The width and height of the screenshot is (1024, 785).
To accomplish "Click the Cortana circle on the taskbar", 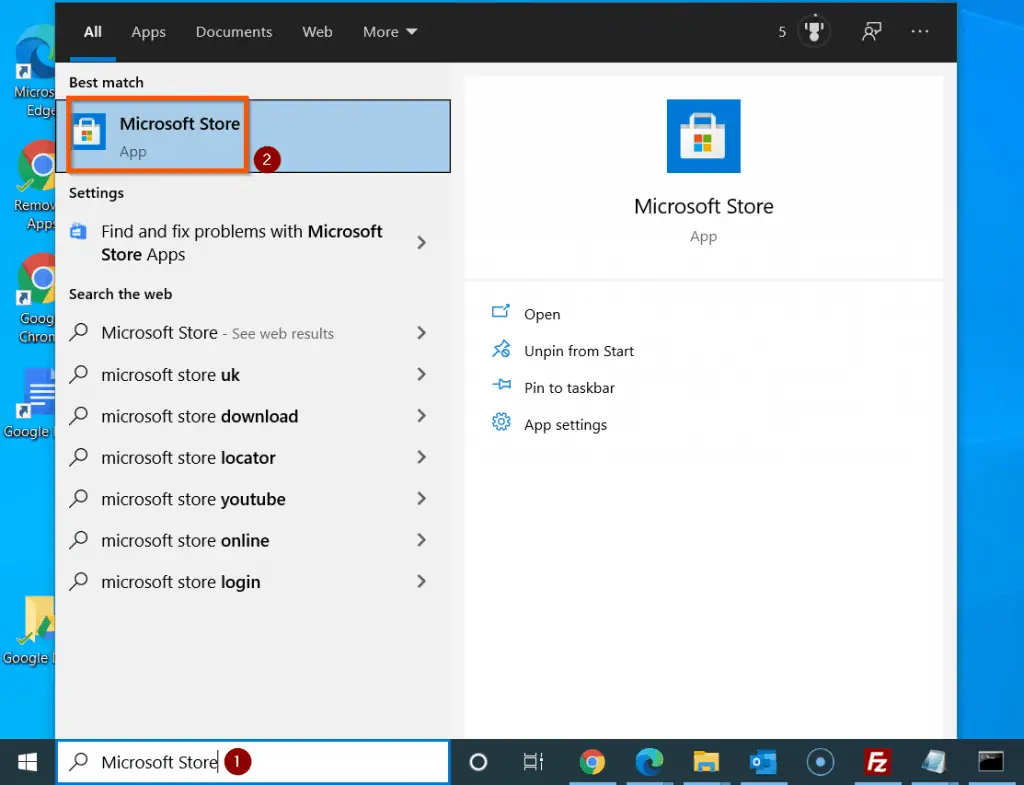I will (478, 762).
